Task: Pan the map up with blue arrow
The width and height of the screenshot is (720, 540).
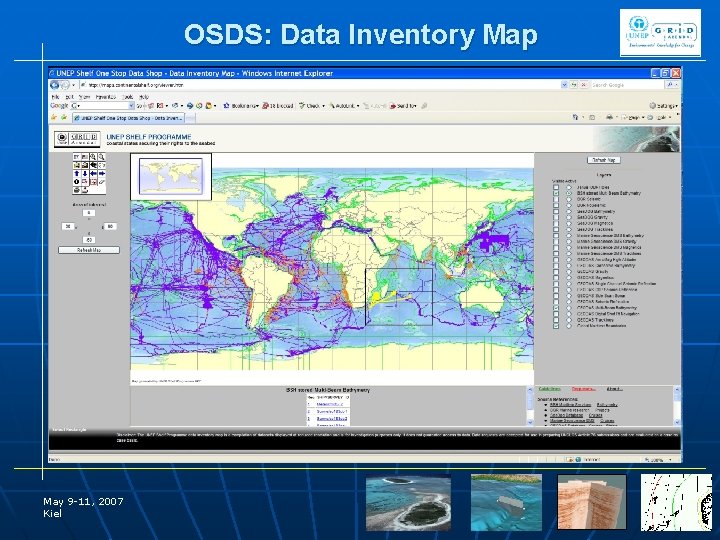Action: tap(77, 174)
